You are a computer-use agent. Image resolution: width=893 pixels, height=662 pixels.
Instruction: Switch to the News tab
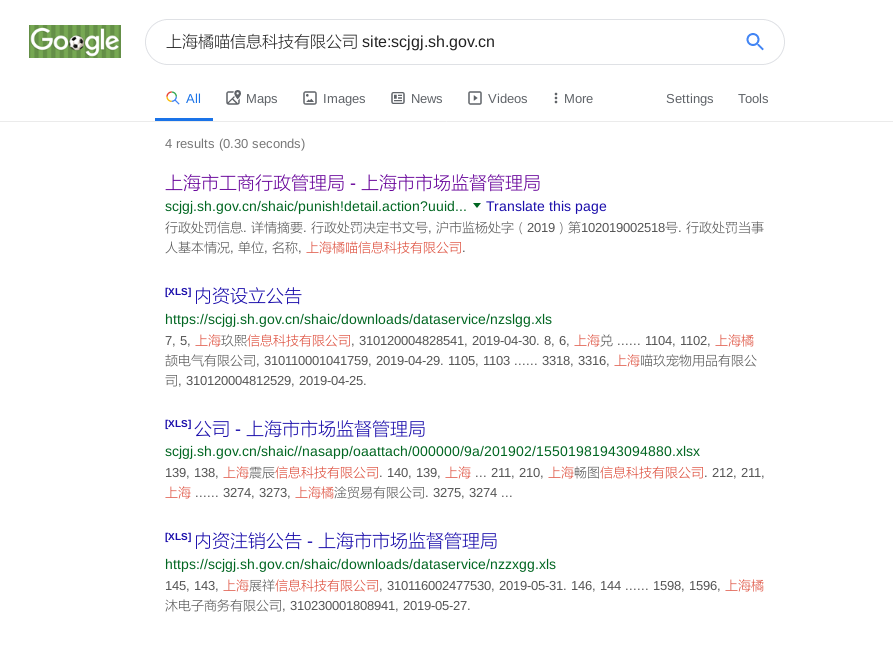(426, 98)
